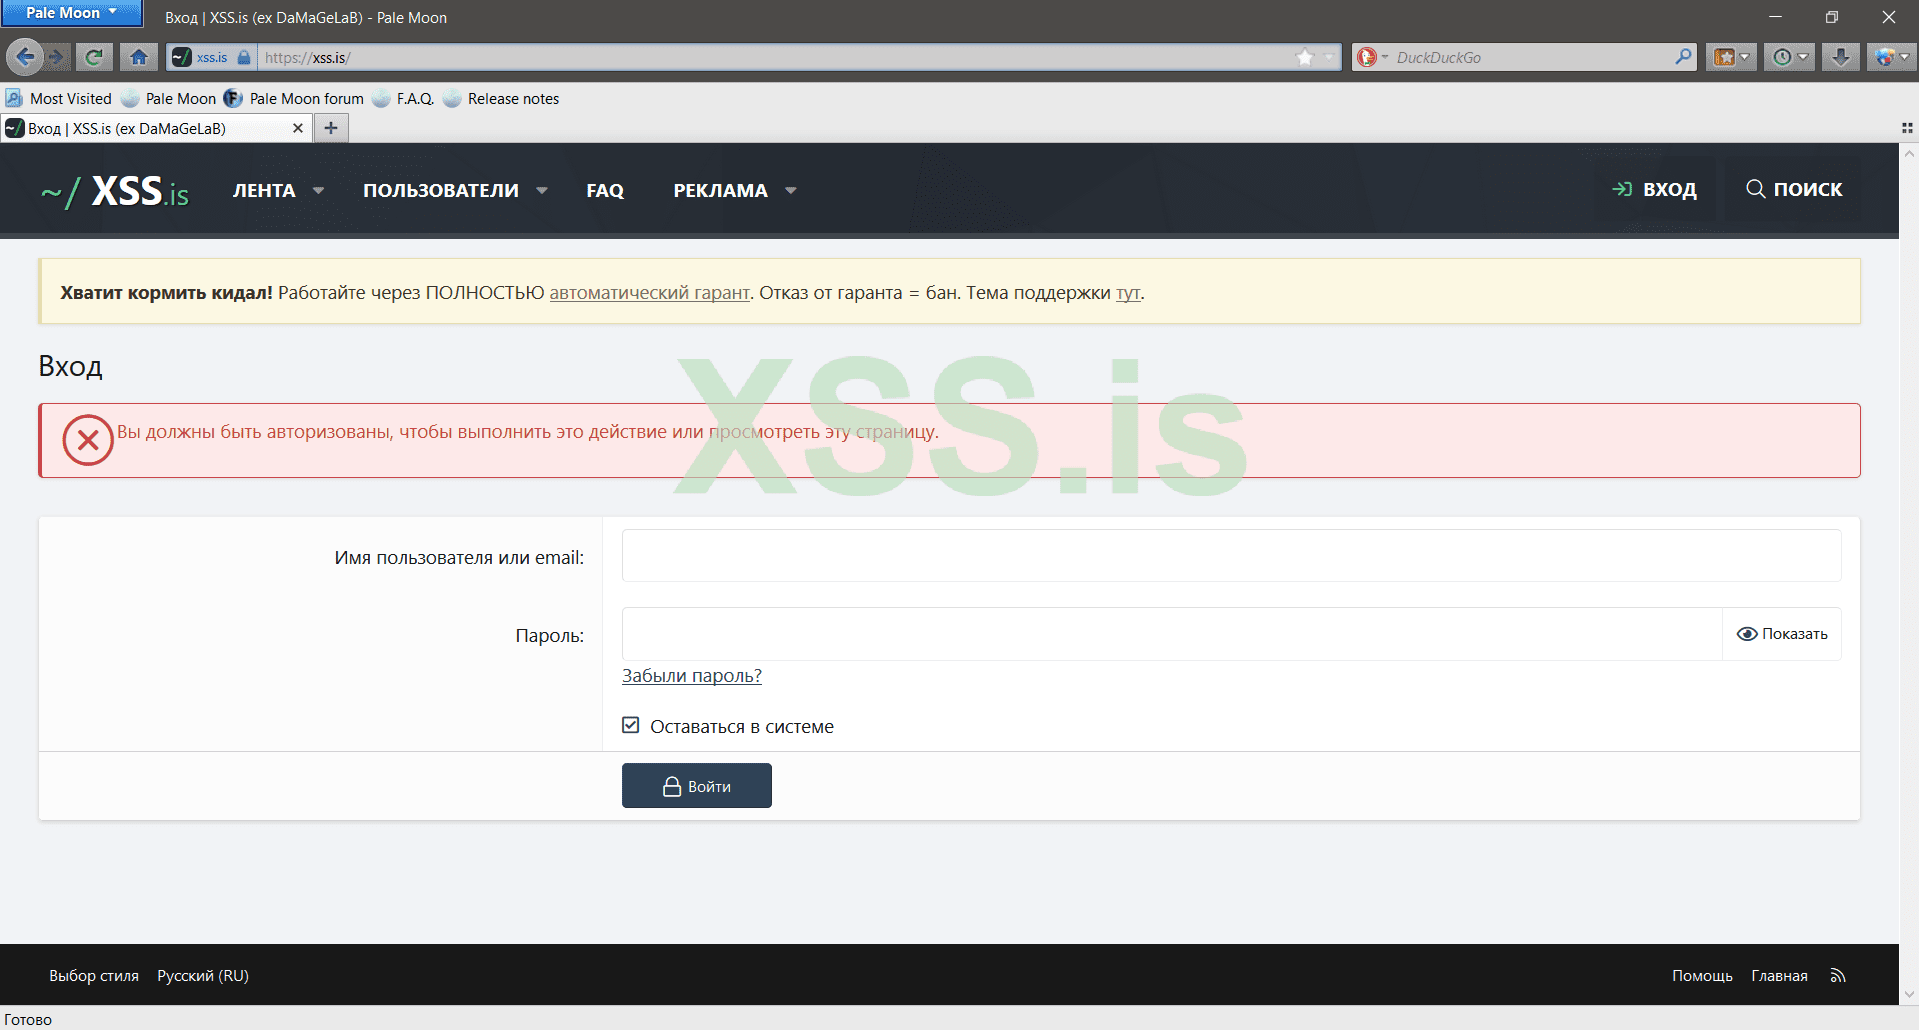Expand the Bookmarks button dropdown arrow
Screen dimensions: 1919x1030
point(1745,57)
